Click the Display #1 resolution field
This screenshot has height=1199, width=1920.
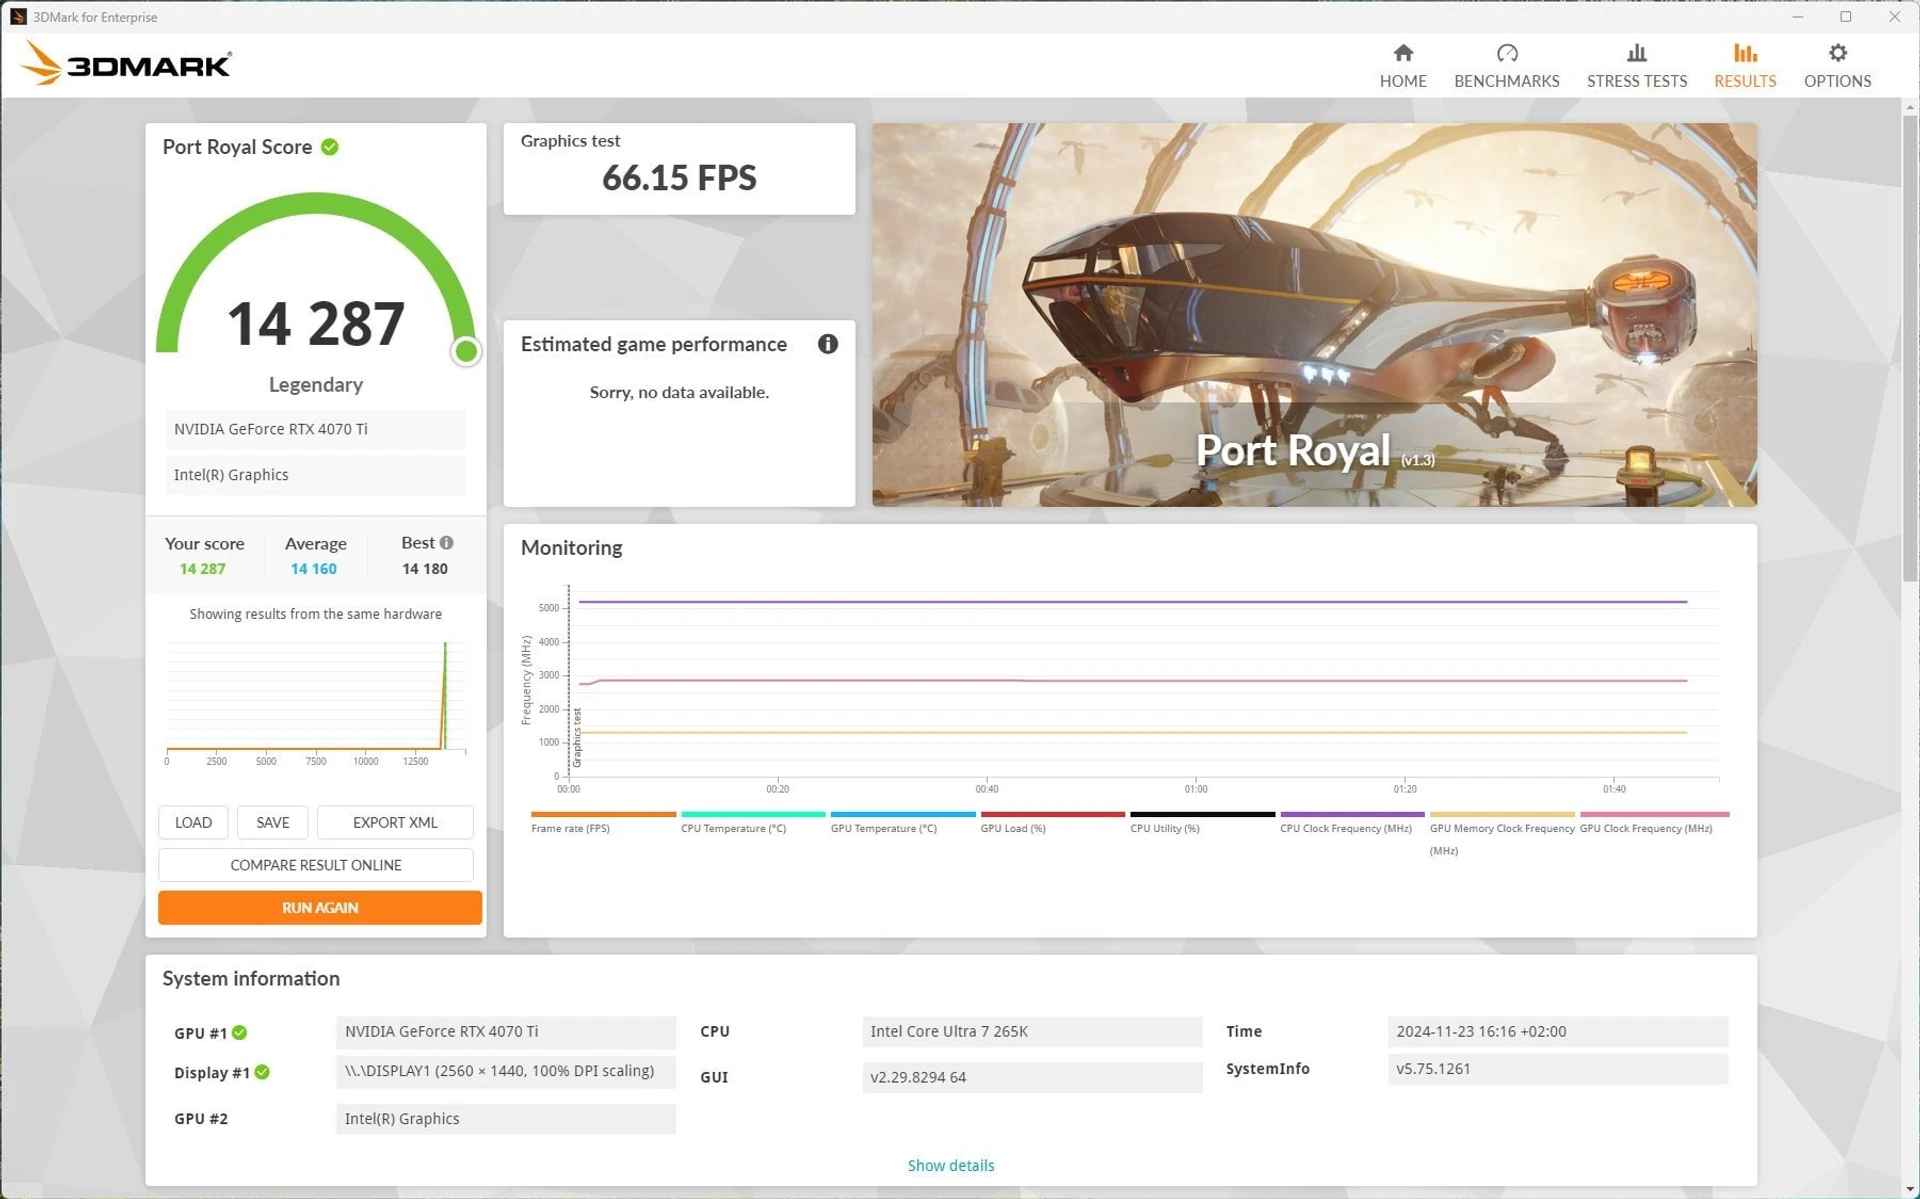[506, 1071]
